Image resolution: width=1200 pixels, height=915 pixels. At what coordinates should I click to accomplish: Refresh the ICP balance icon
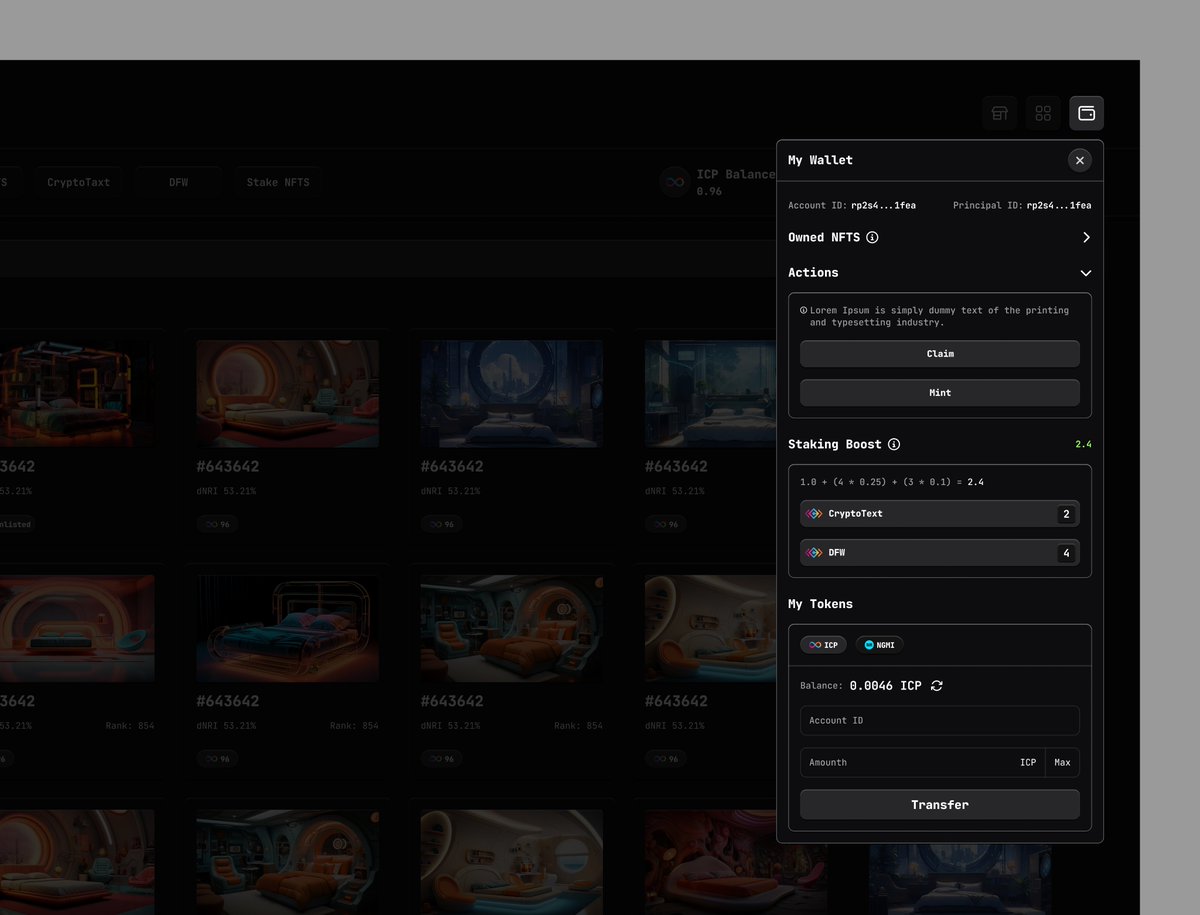point(937,686)
